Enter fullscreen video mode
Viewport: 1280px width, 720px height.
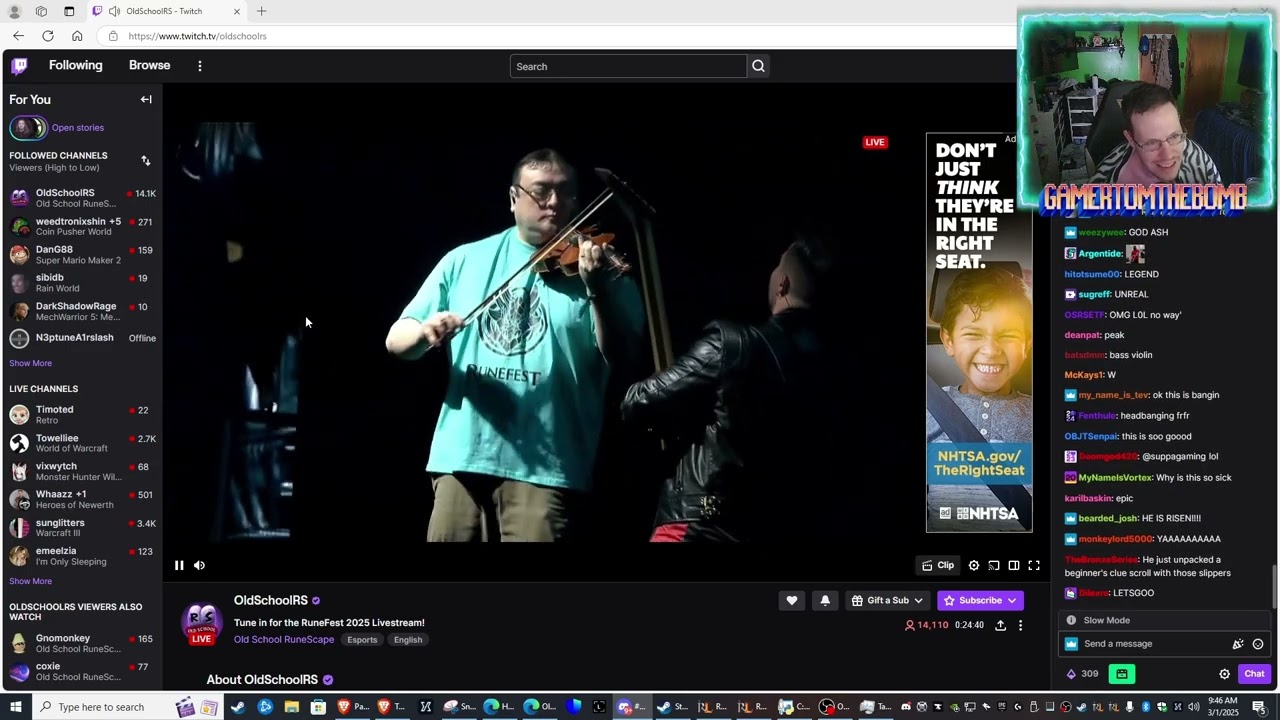tap(1034, 565)
